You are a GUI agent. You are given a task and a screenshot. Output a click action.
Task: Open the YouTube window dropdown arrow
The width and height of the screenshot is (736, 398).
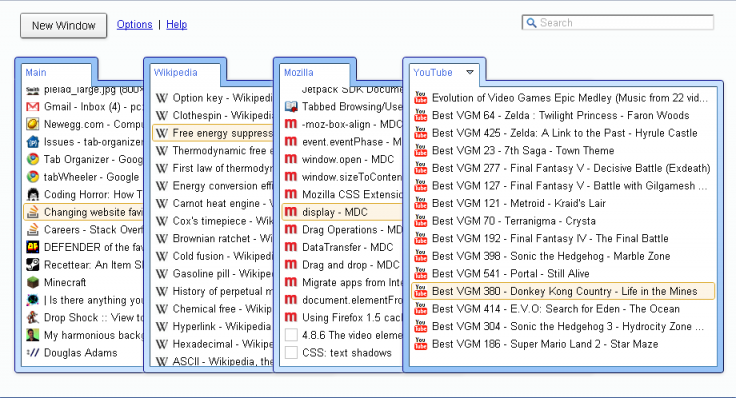tap(470, 72)
